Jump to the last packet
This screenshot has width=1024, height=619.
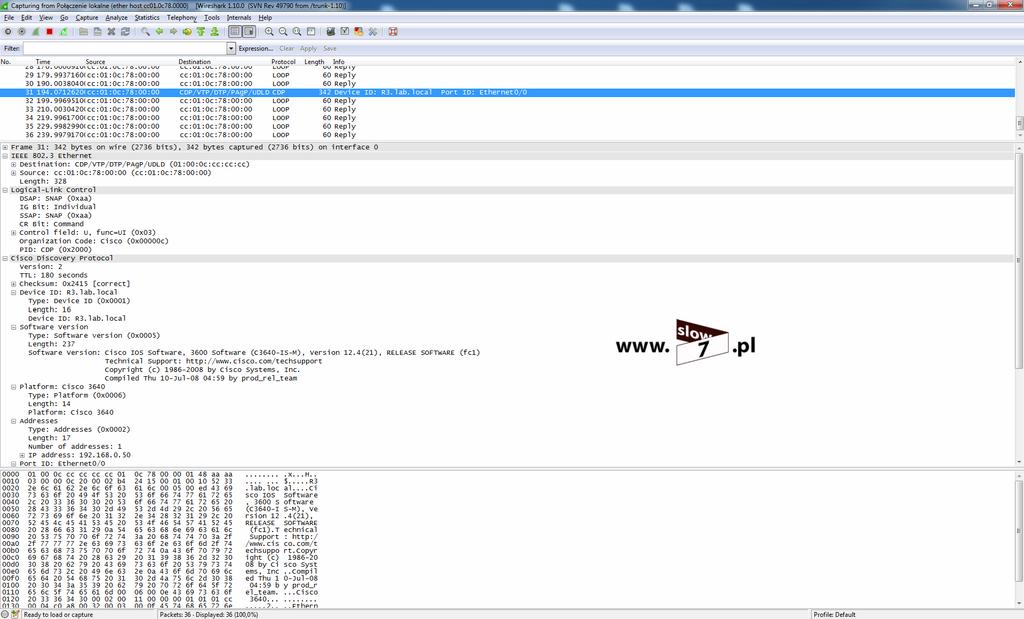pyautogui.click(x=214, y=31)
